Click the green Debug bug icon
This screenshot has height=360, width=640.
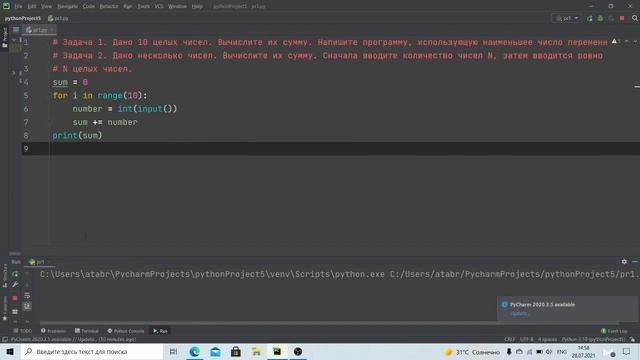pos(600,18)
